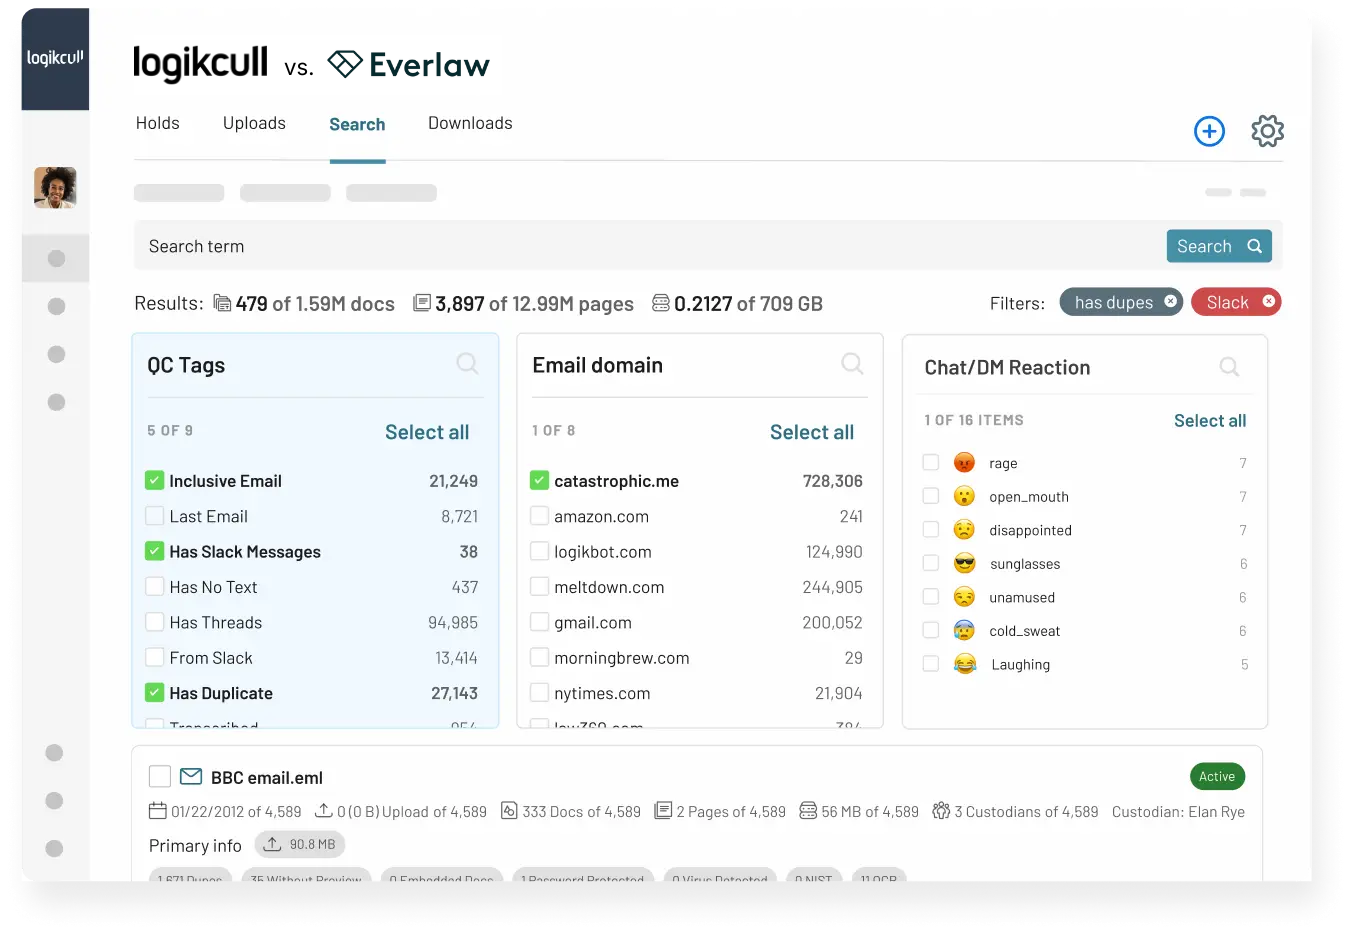Check the gmail.com domain
The image size is (1351, 934).
pos(539,622)
